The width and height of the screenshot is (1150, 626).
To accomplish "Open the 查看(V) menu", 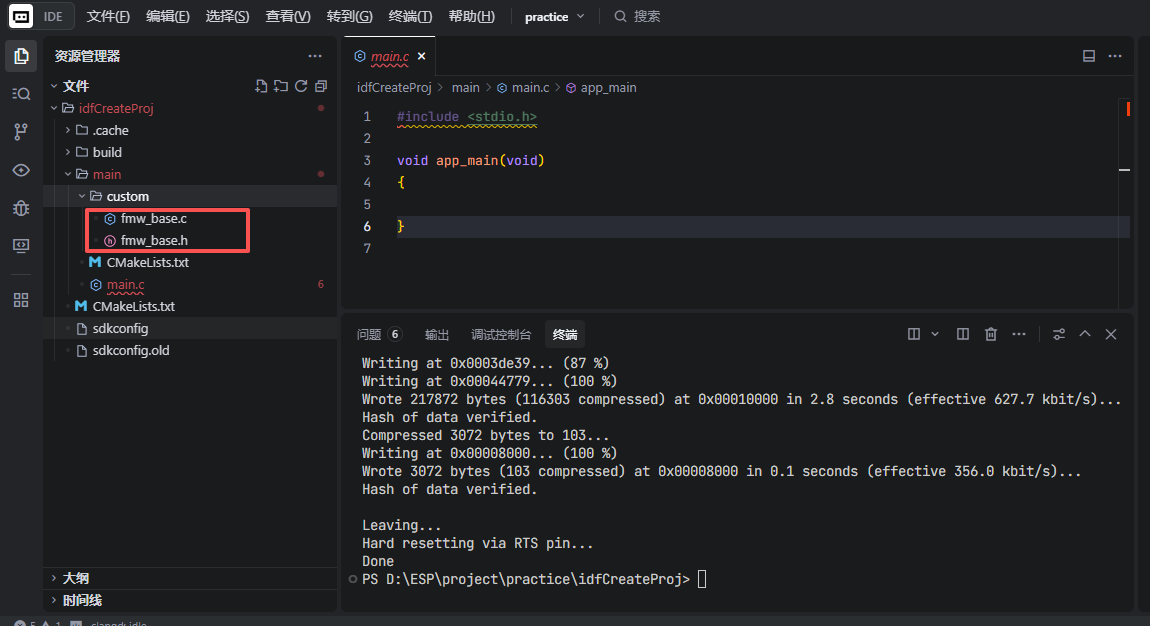I will tap(288, 16).
